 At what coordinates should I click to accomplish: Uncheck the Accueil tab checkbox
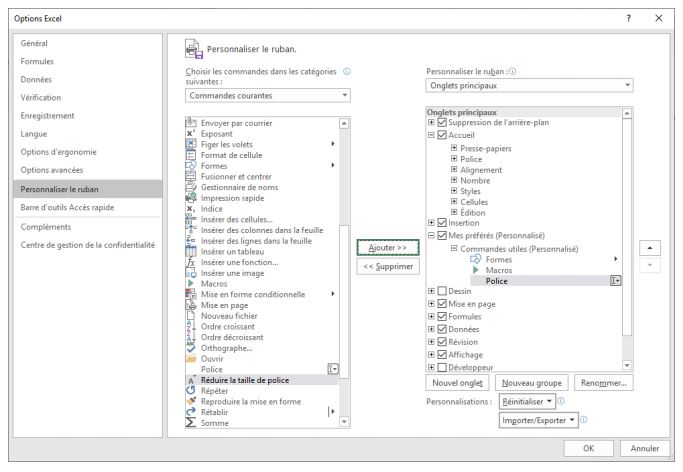tap(443, 135)
